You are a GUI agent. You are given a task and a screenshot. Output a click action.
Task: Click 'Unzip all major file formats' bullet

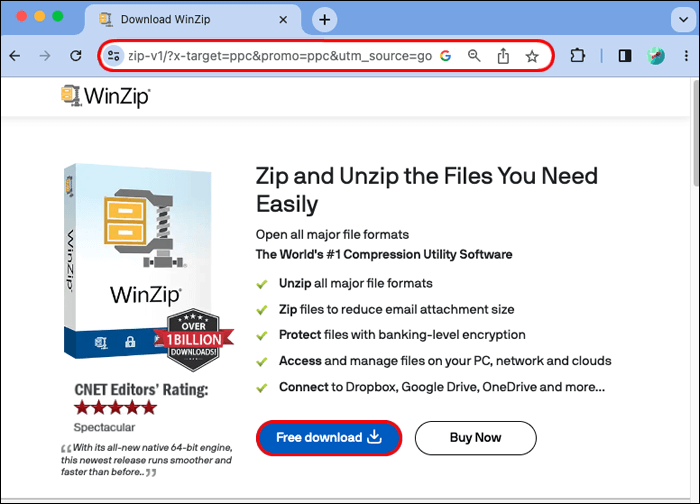coord(356,283)
